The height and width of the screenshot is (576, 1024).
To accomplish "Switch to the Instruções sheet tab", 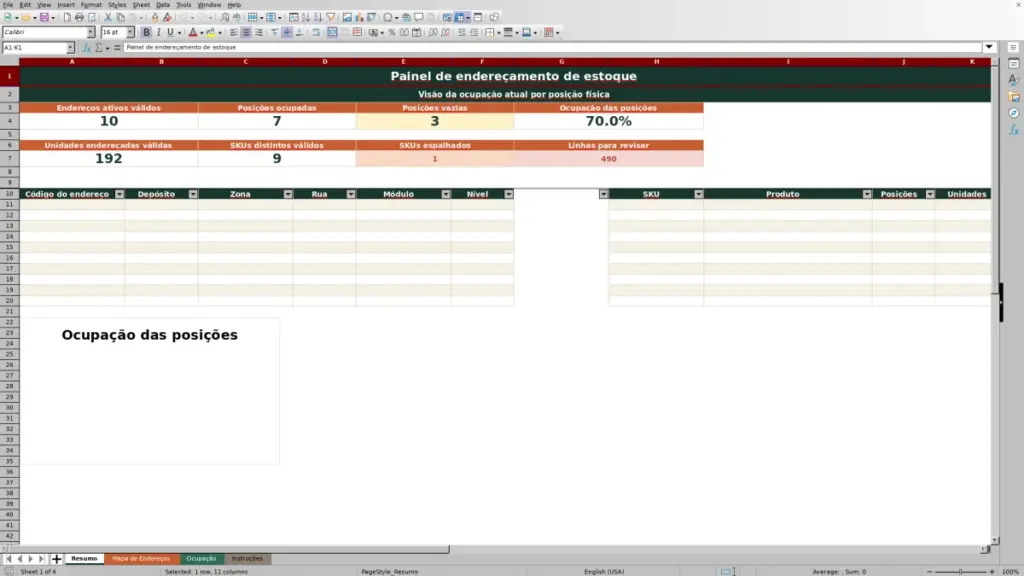I will coord(247,559).
